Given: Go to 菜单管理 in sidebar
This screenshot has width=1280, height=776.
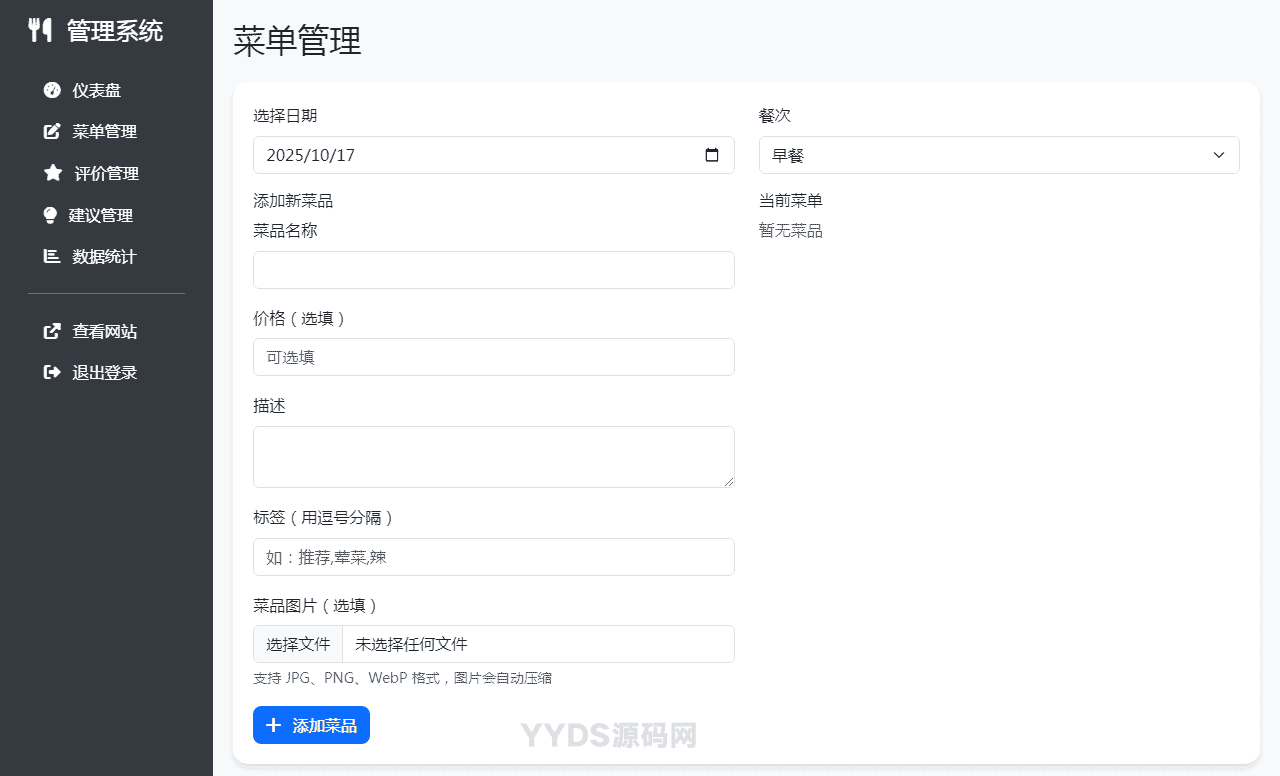Looking at the screenshot, I should (106, 131).
